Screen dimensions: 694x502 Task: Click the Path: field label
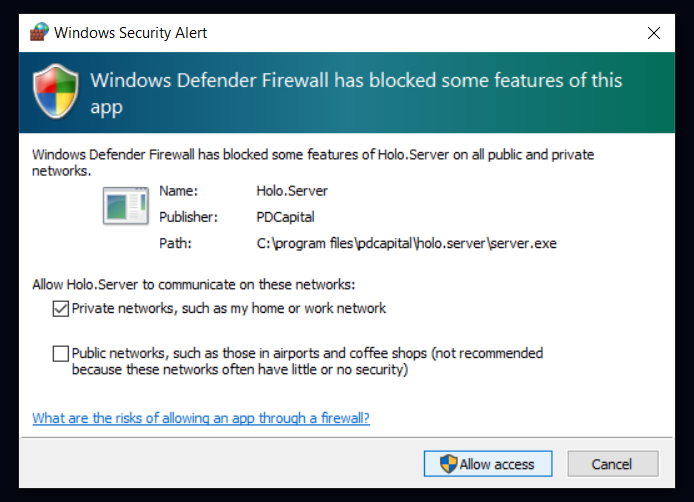(175, 243)
